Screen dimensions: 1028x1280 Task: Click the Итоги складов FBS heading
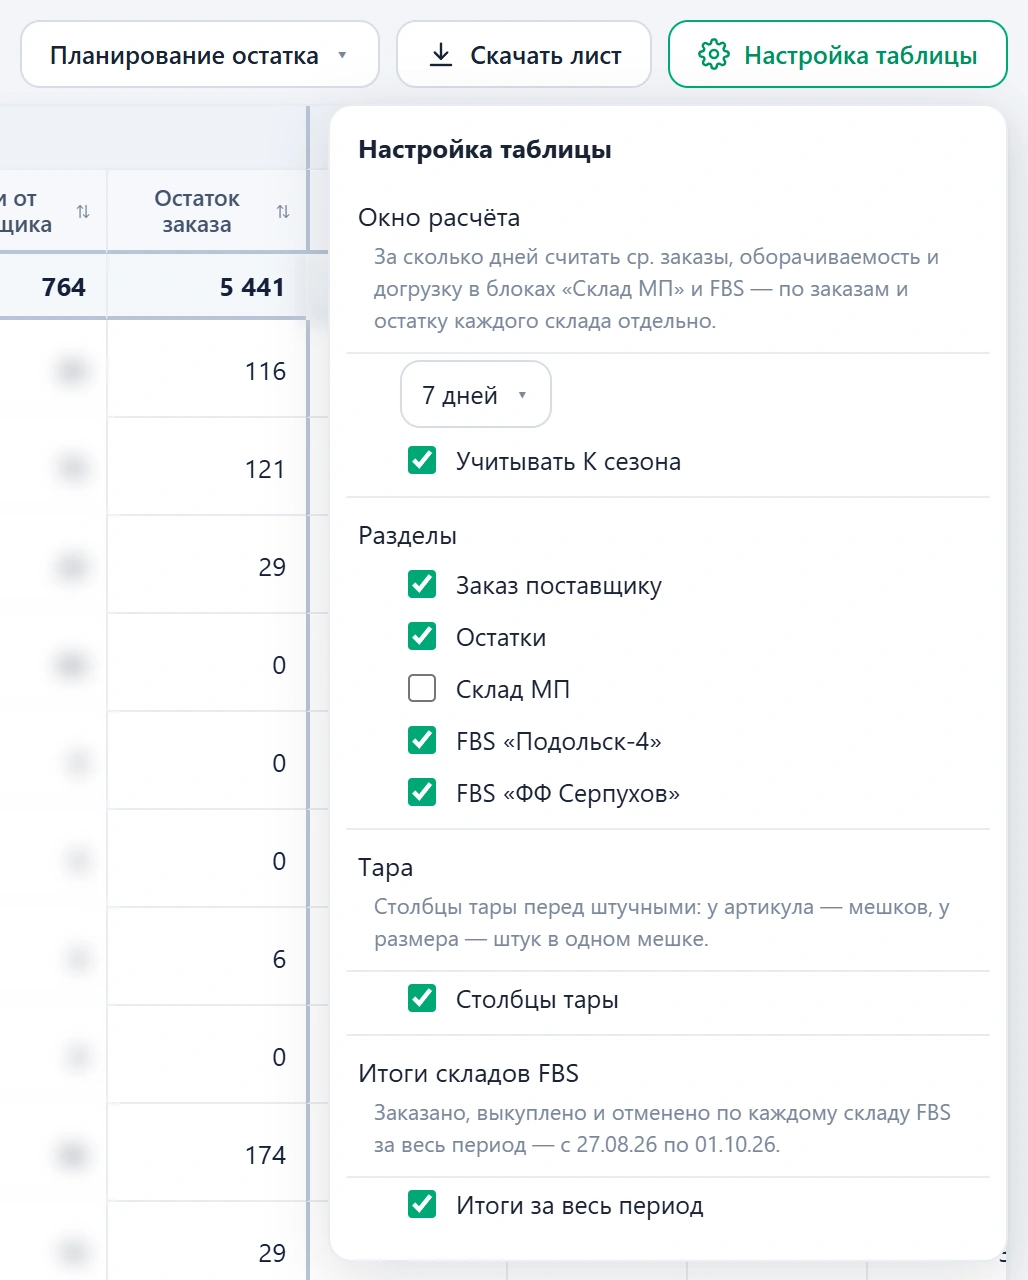tap(468, 1073)
